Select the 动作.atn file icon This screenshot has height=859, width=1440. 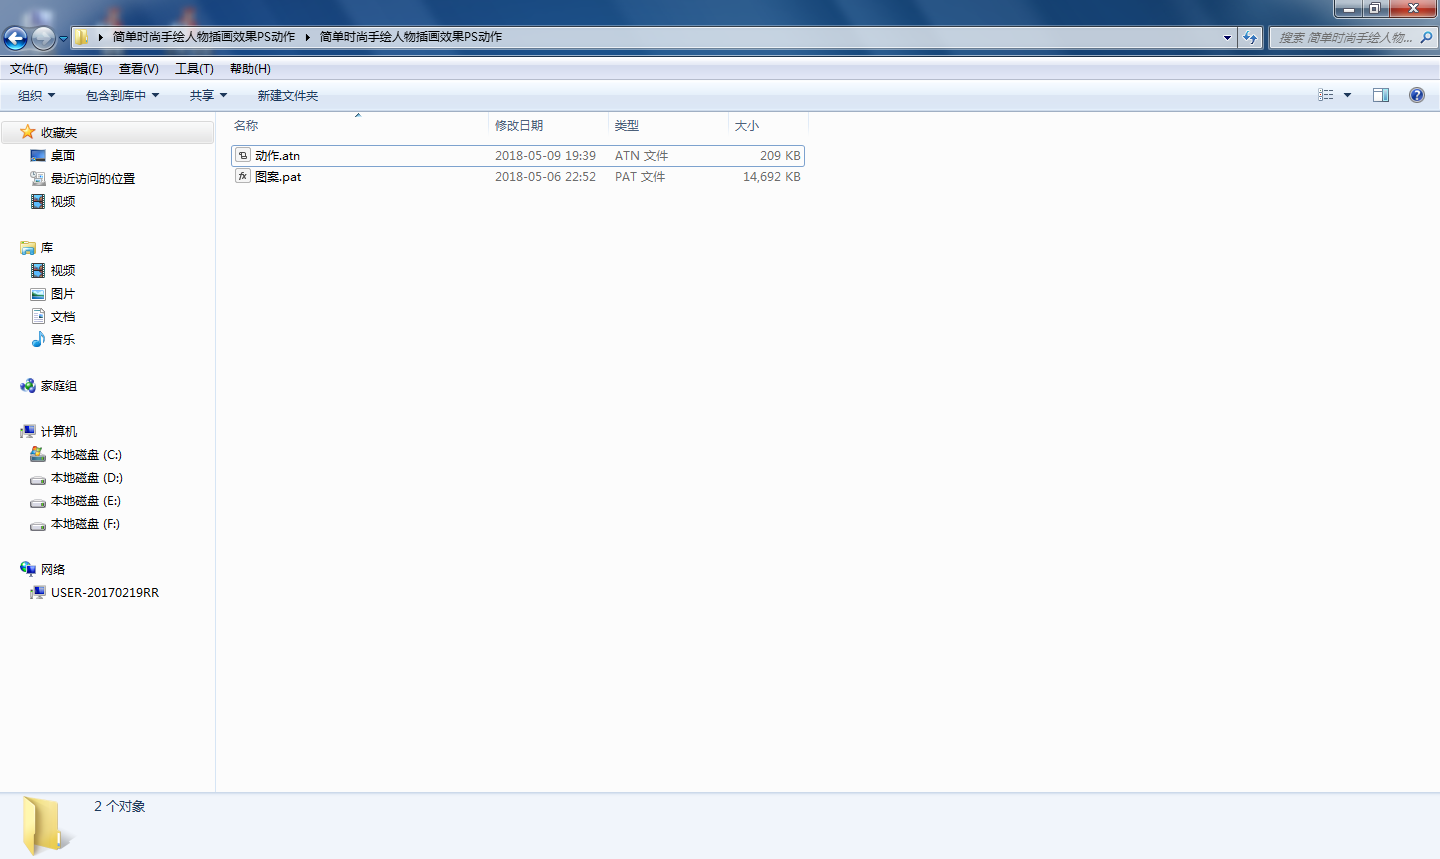[x=243, y=155]
